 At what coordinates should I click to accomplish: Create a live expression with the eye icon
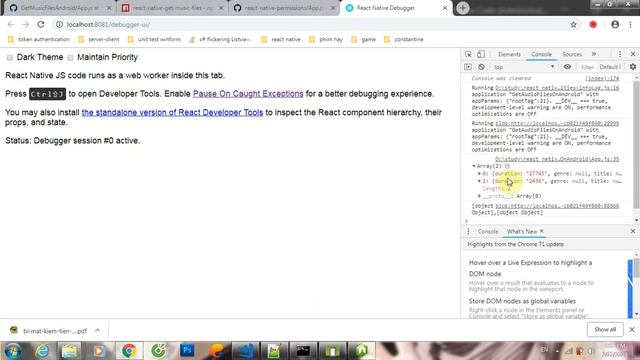point(567,67)
